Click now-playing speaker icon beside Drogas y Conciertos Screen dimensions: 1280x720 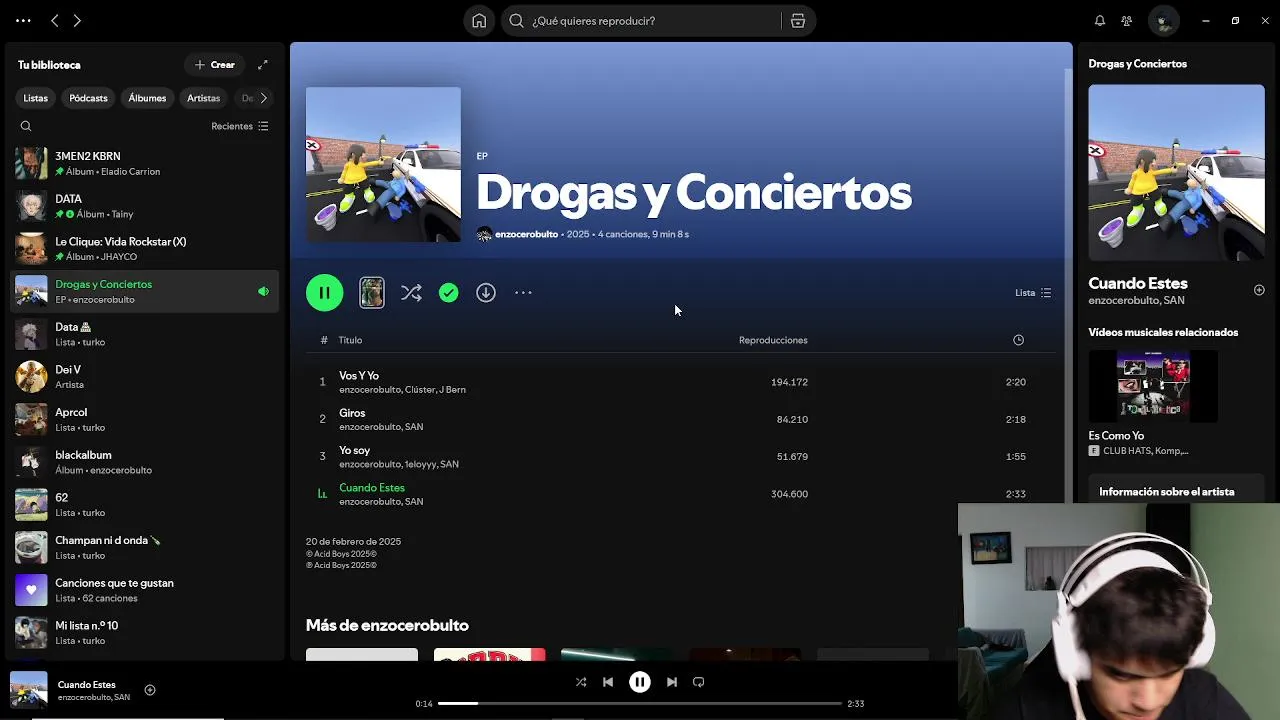point(263,292)
